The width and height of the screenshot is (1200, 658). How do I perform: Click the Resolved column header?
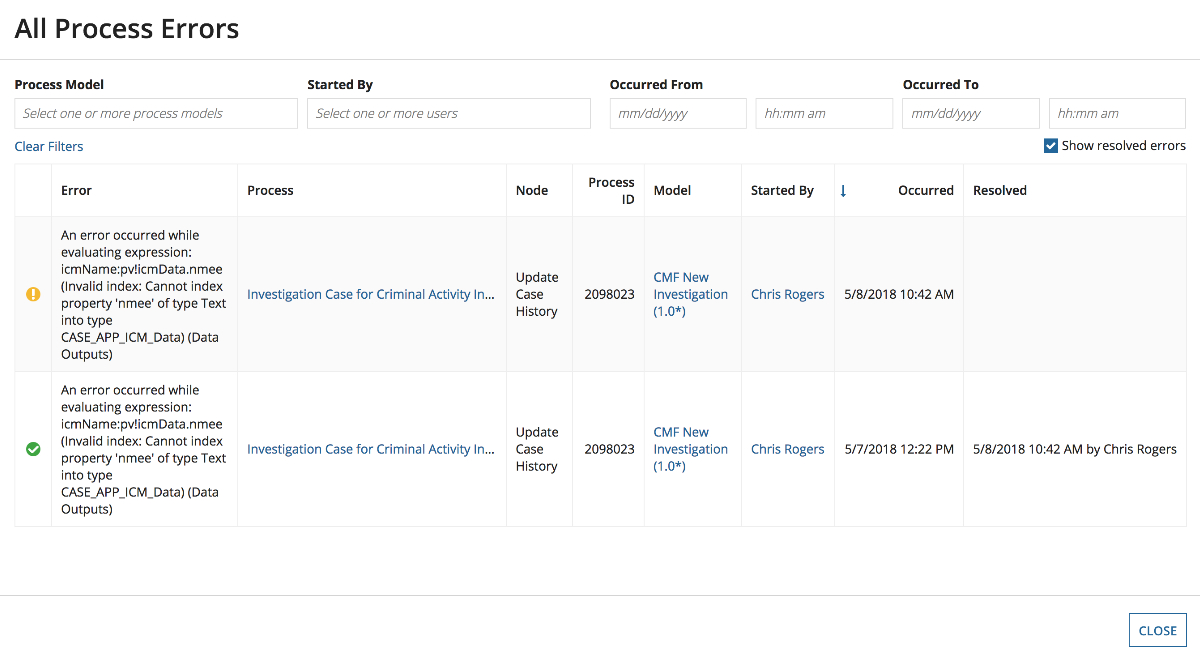1000,190
